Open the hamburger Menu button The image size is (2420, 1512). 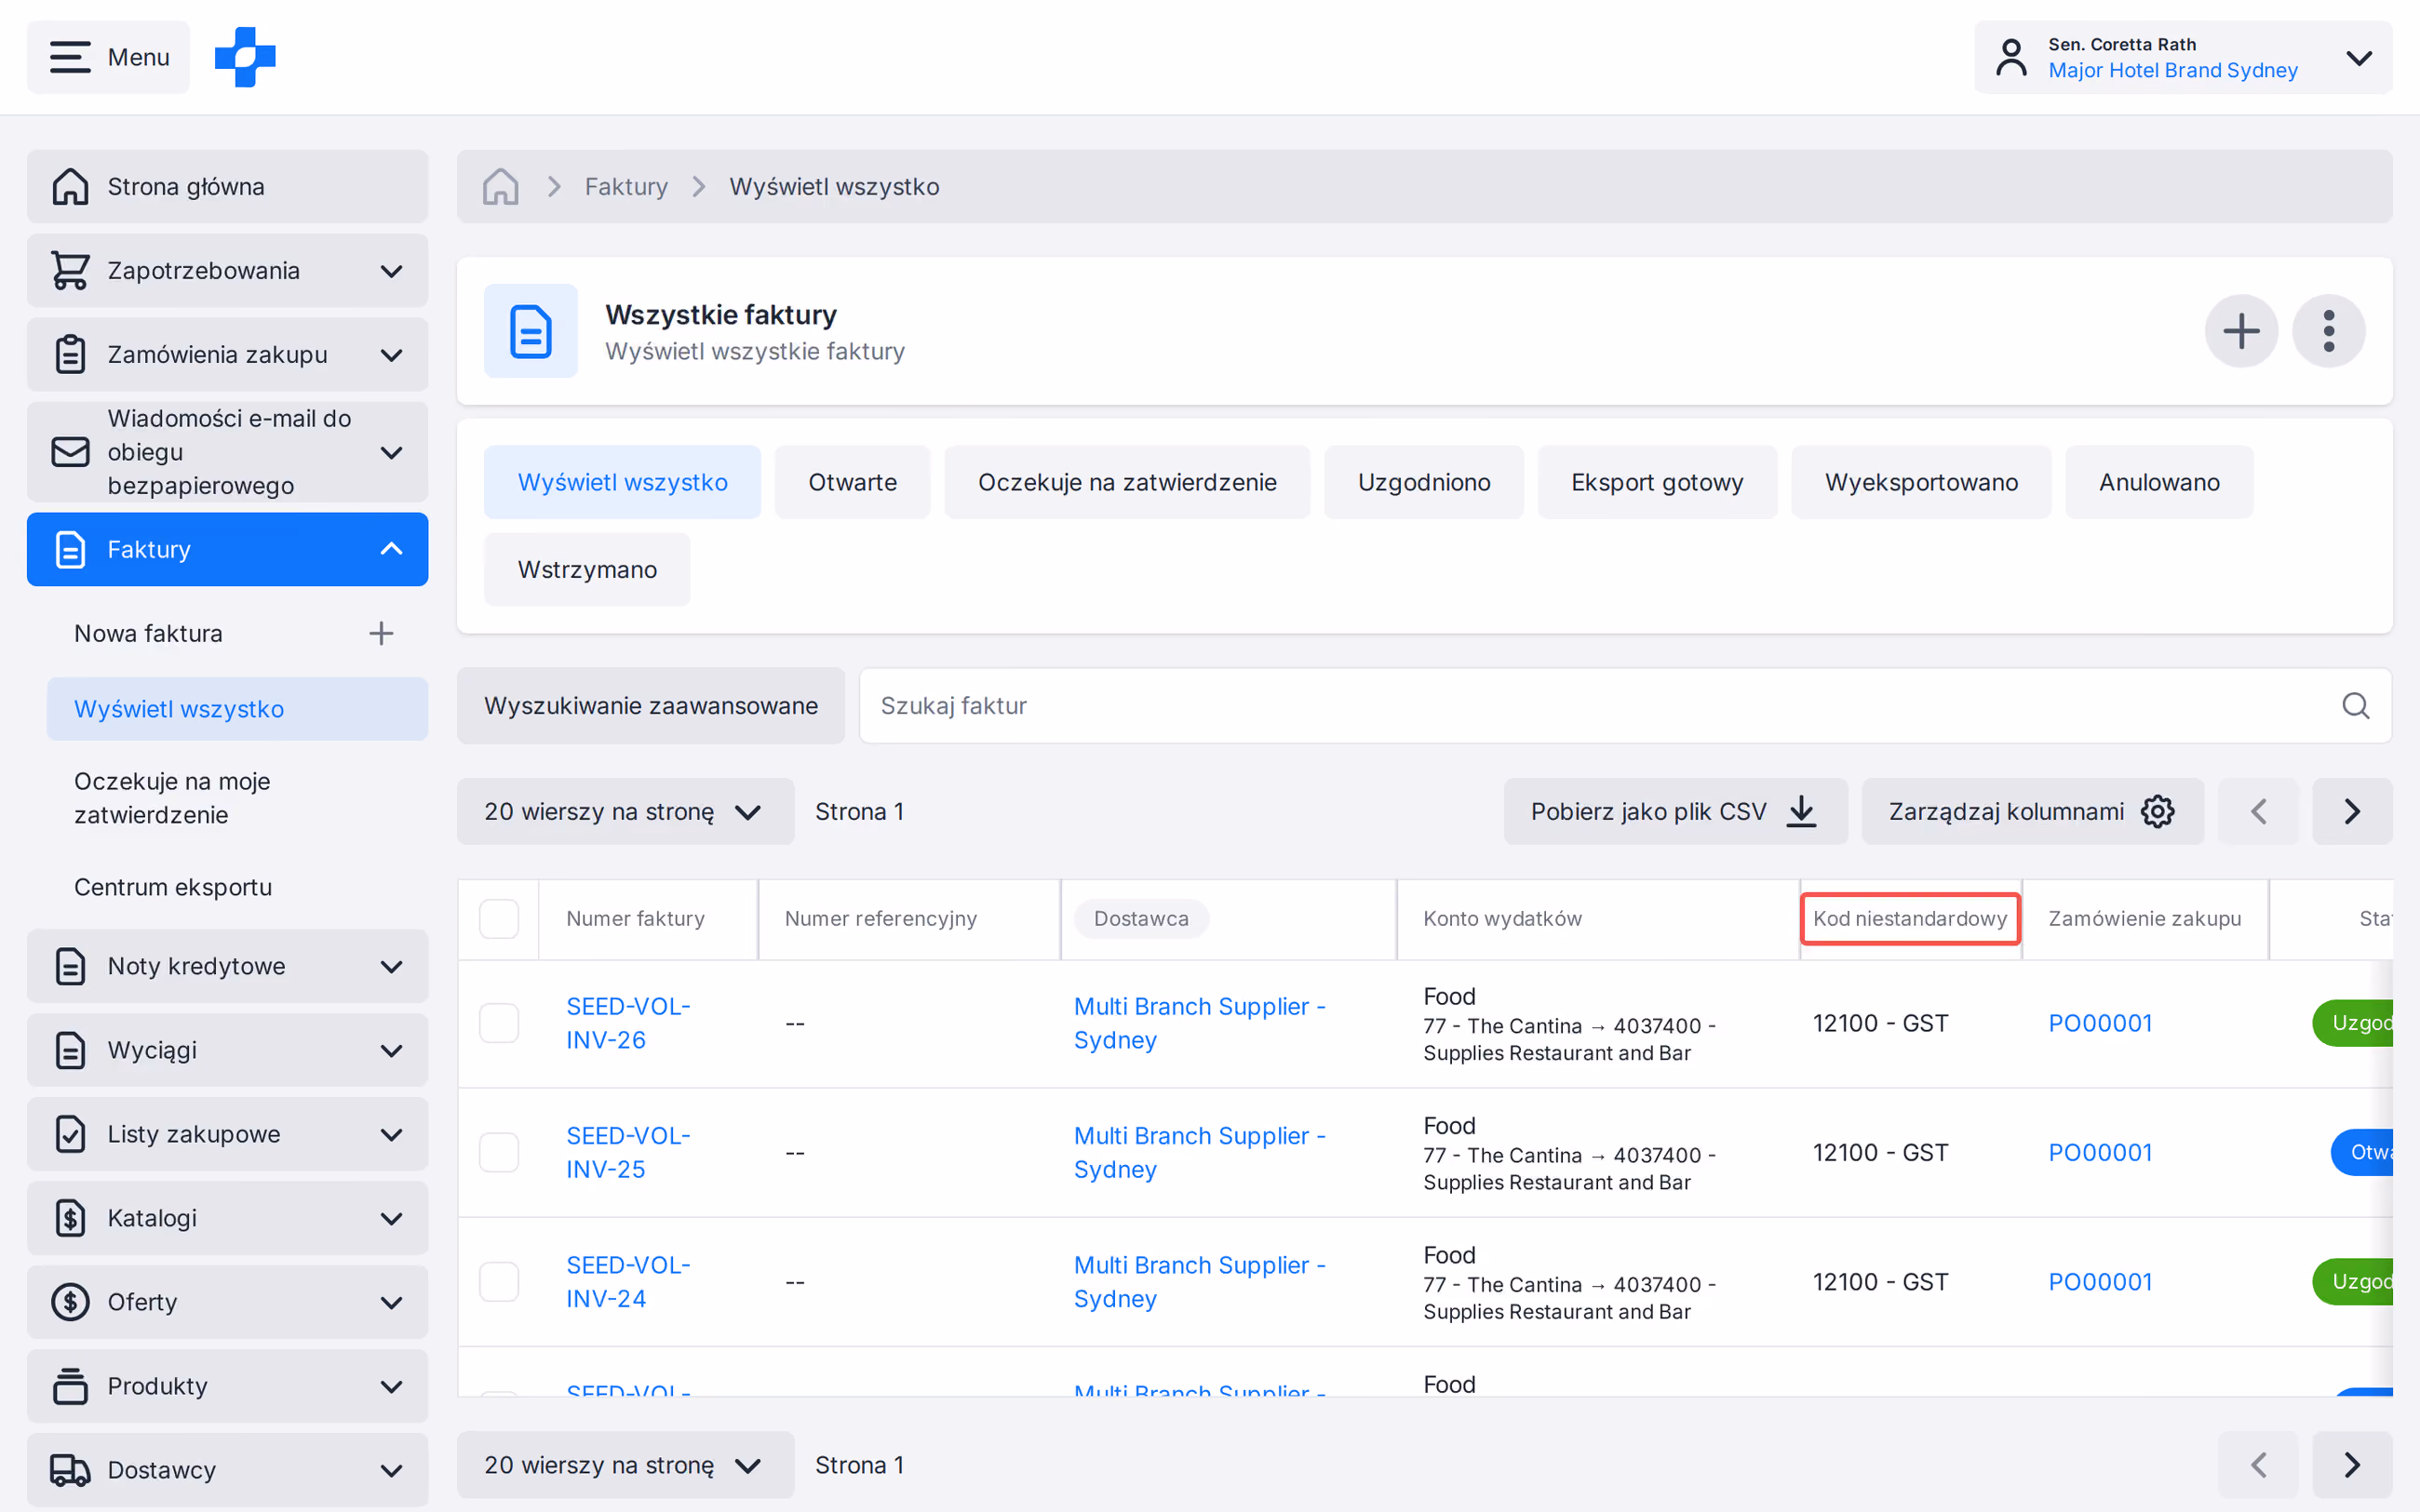(109, 57)
